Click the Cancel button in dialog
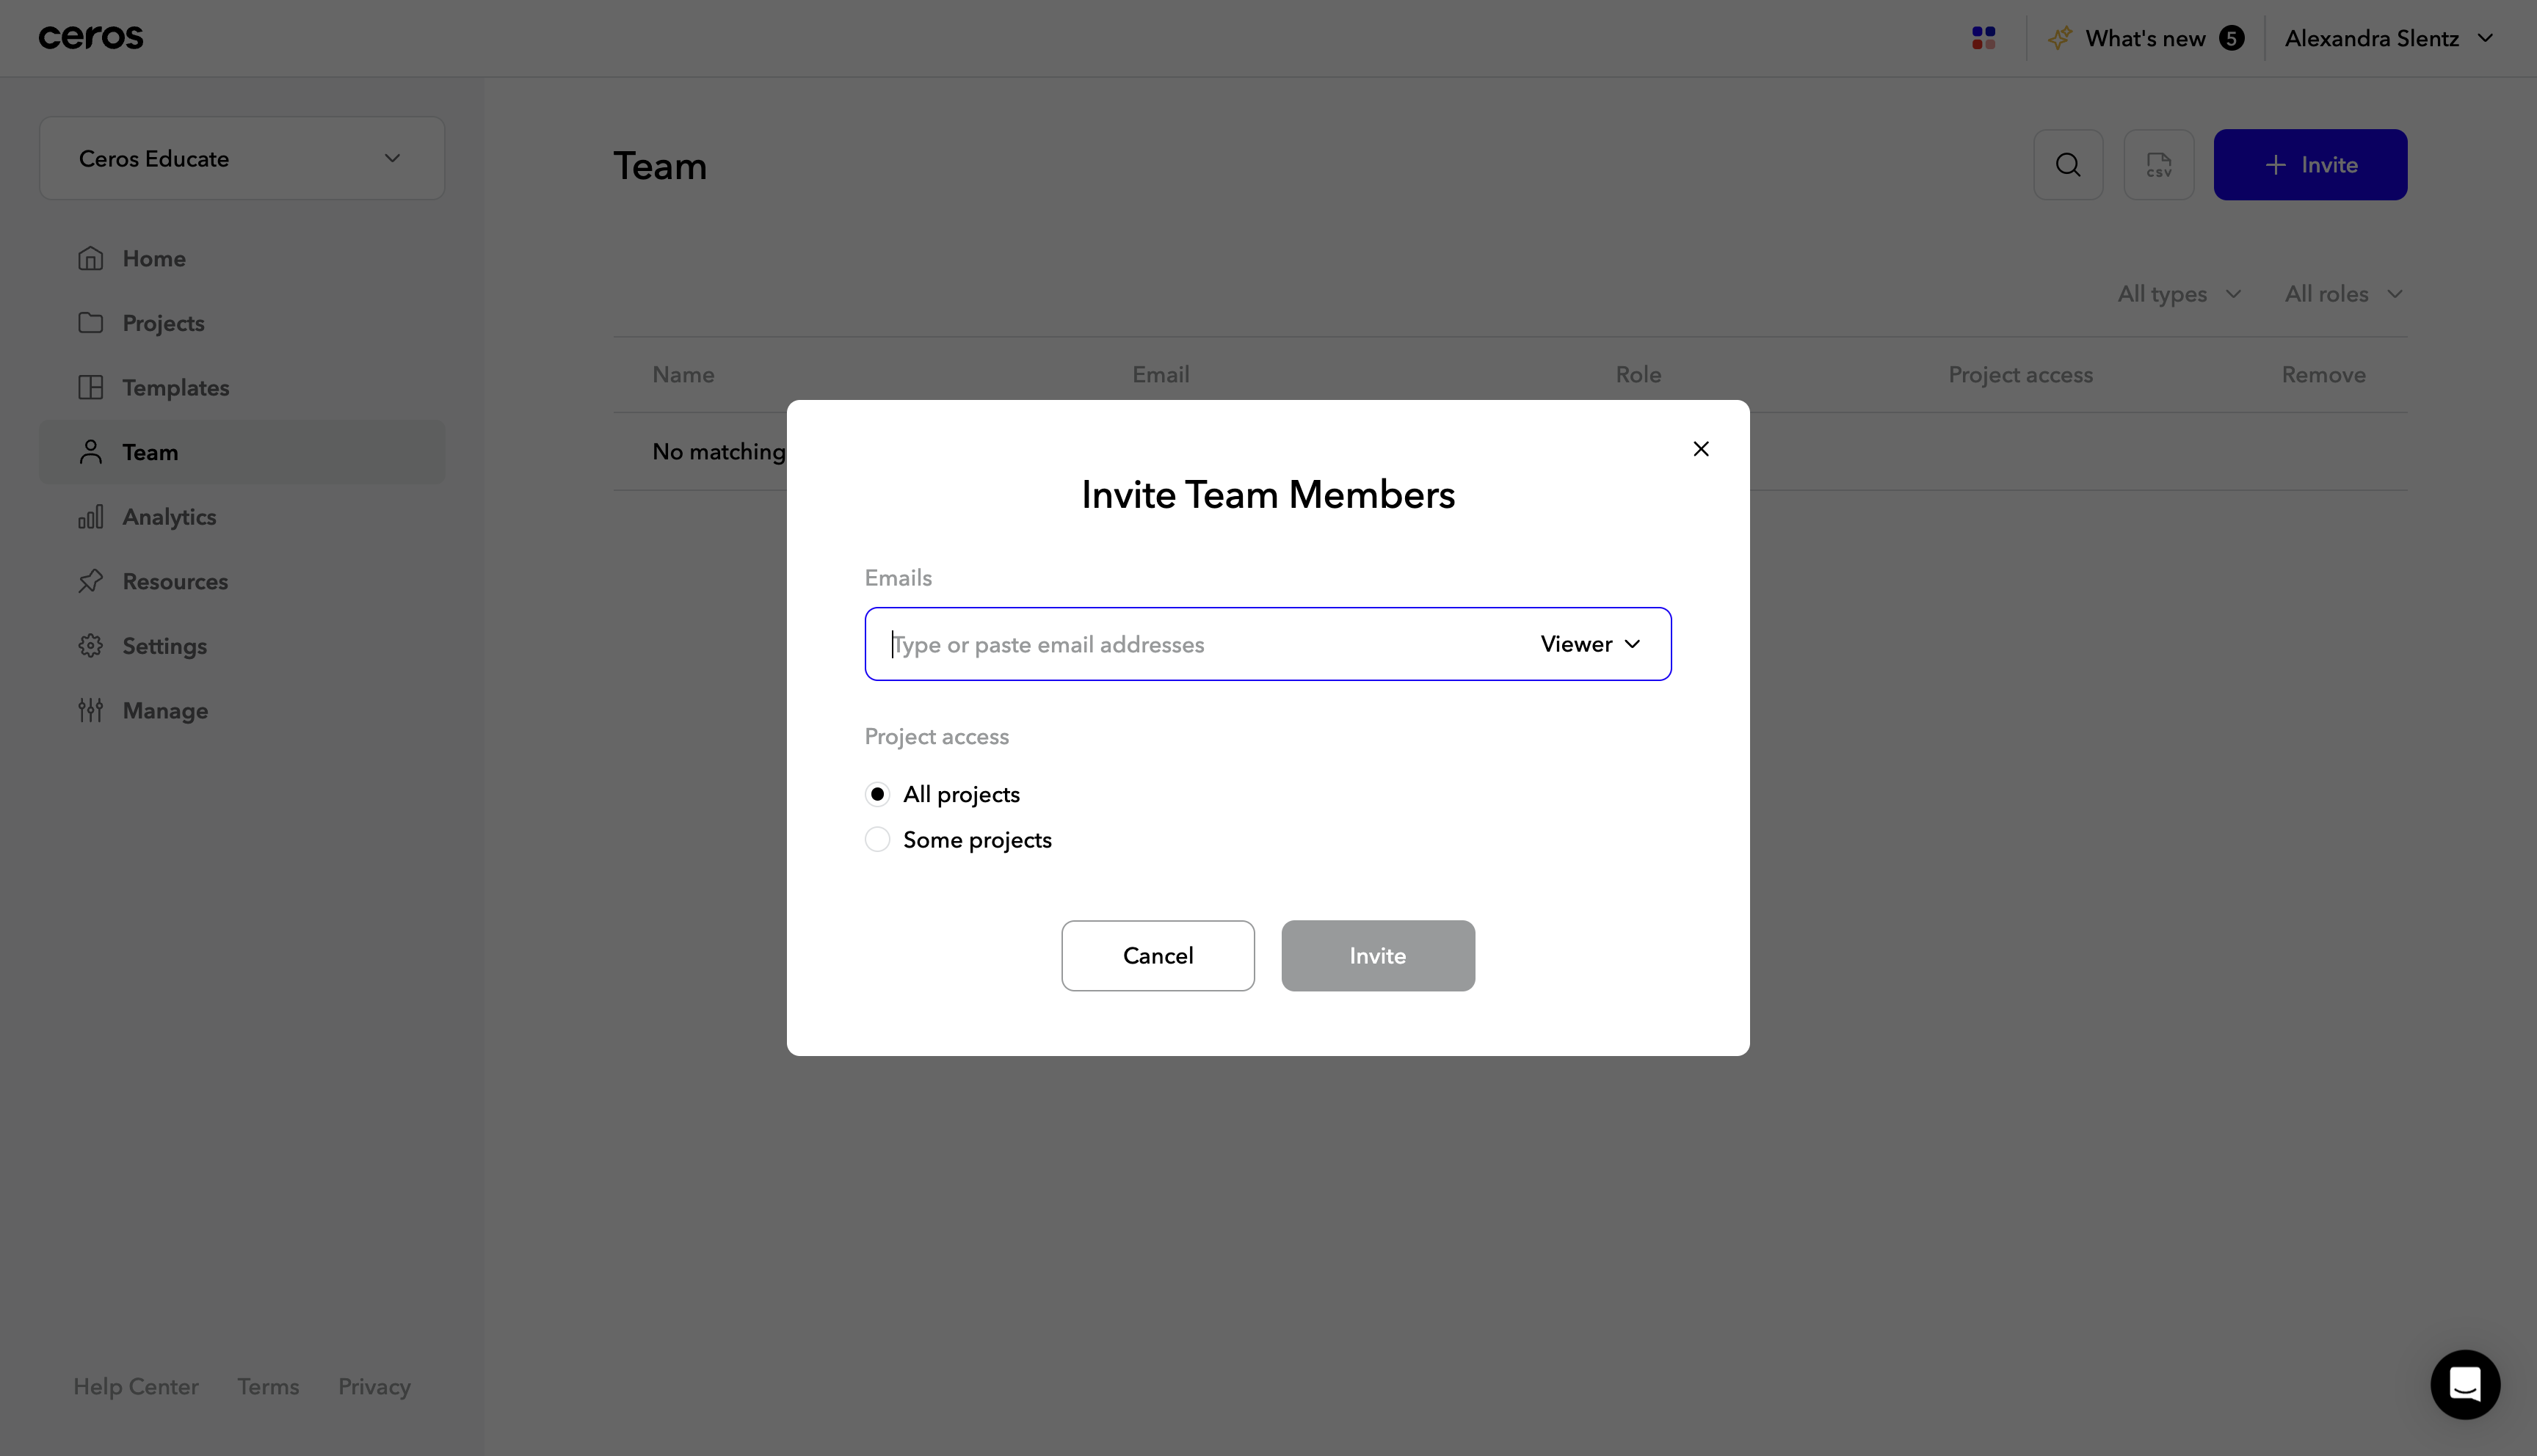This screenshot has height=1456, width=2537. coord(1158,956)
